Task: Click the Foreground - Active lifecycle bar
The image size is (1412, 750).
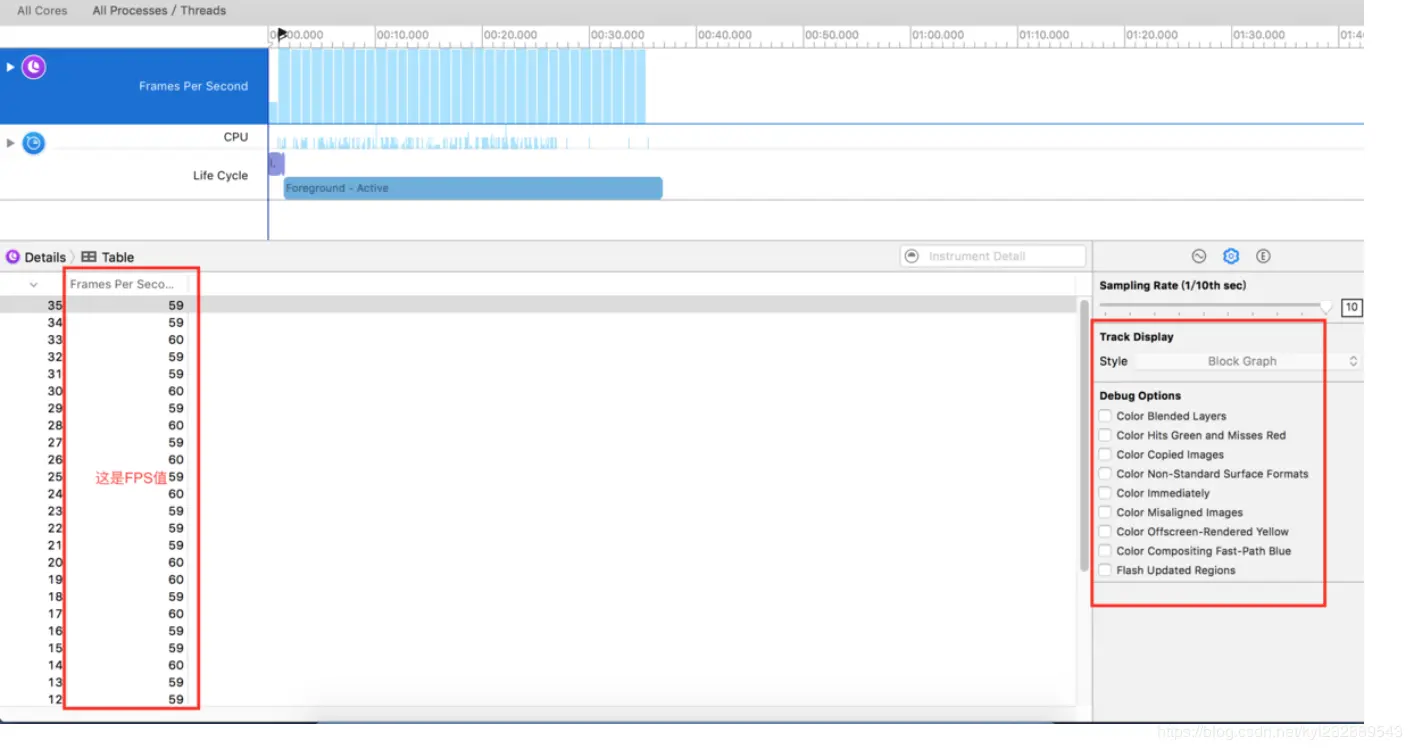Action: click(x=473, y=188)
